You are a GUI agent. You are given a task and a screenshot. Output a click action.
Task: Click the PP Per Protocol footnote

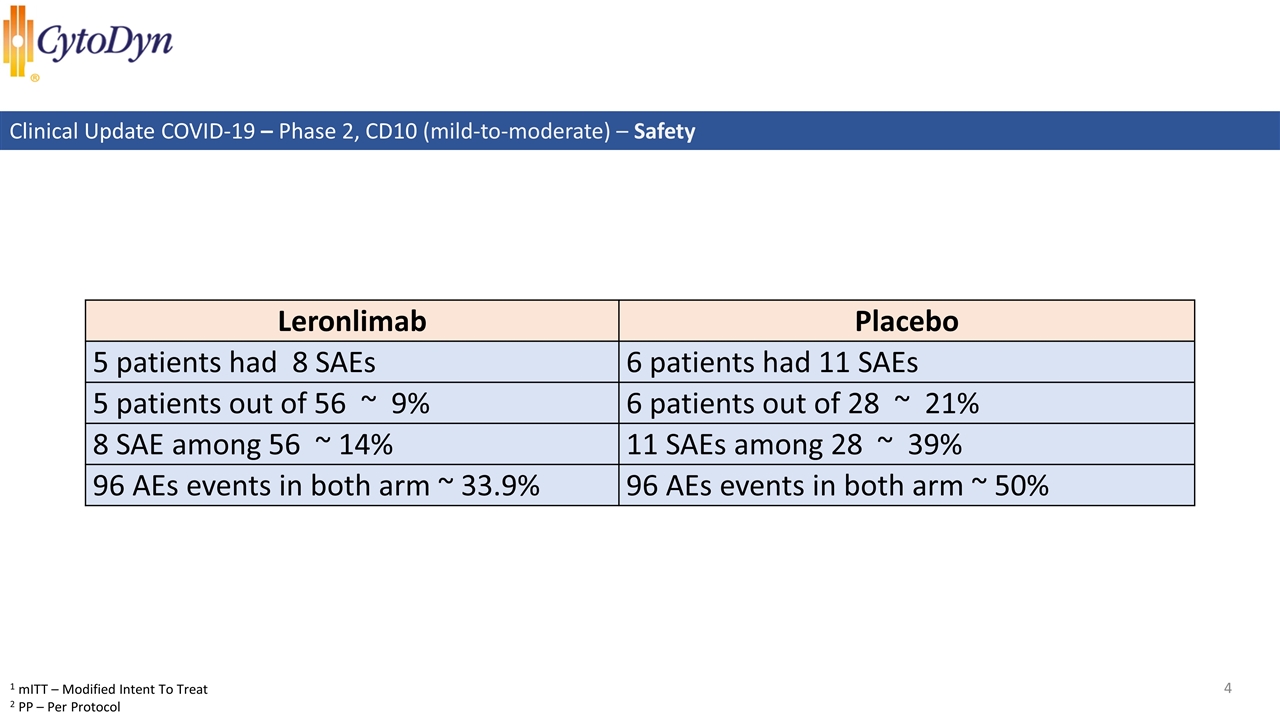[x=64, y=707]
